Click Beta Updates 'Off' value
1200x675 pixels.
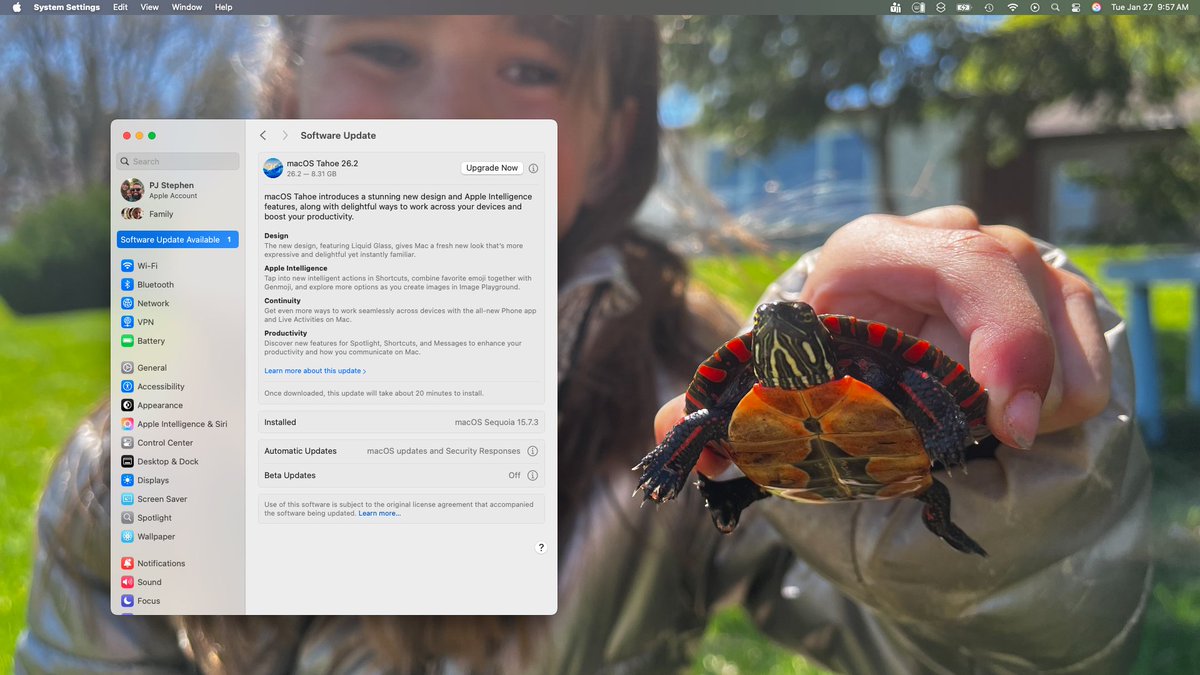click(x=514, y=476)
